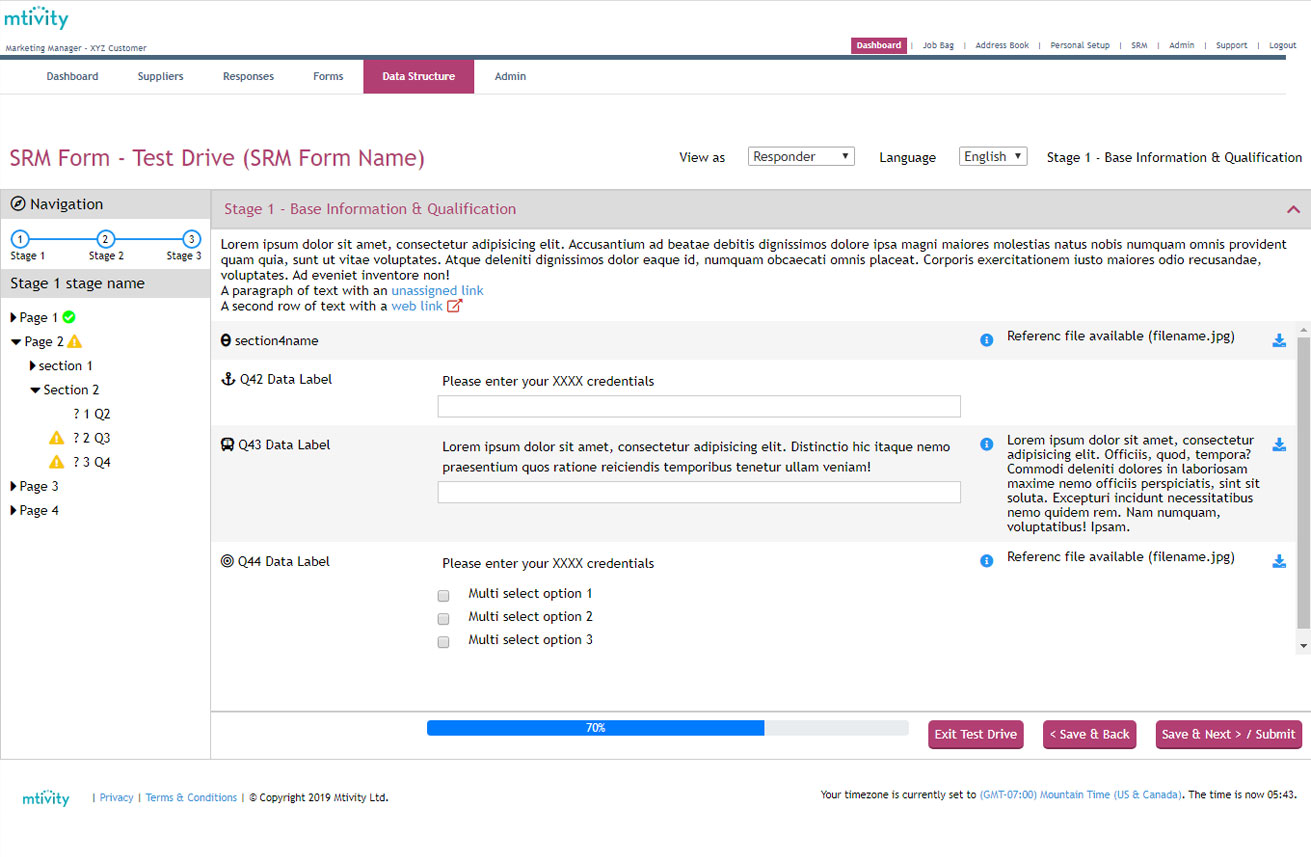
Task: Click Logout in the top bar
Action: (x=1282, y=46)
